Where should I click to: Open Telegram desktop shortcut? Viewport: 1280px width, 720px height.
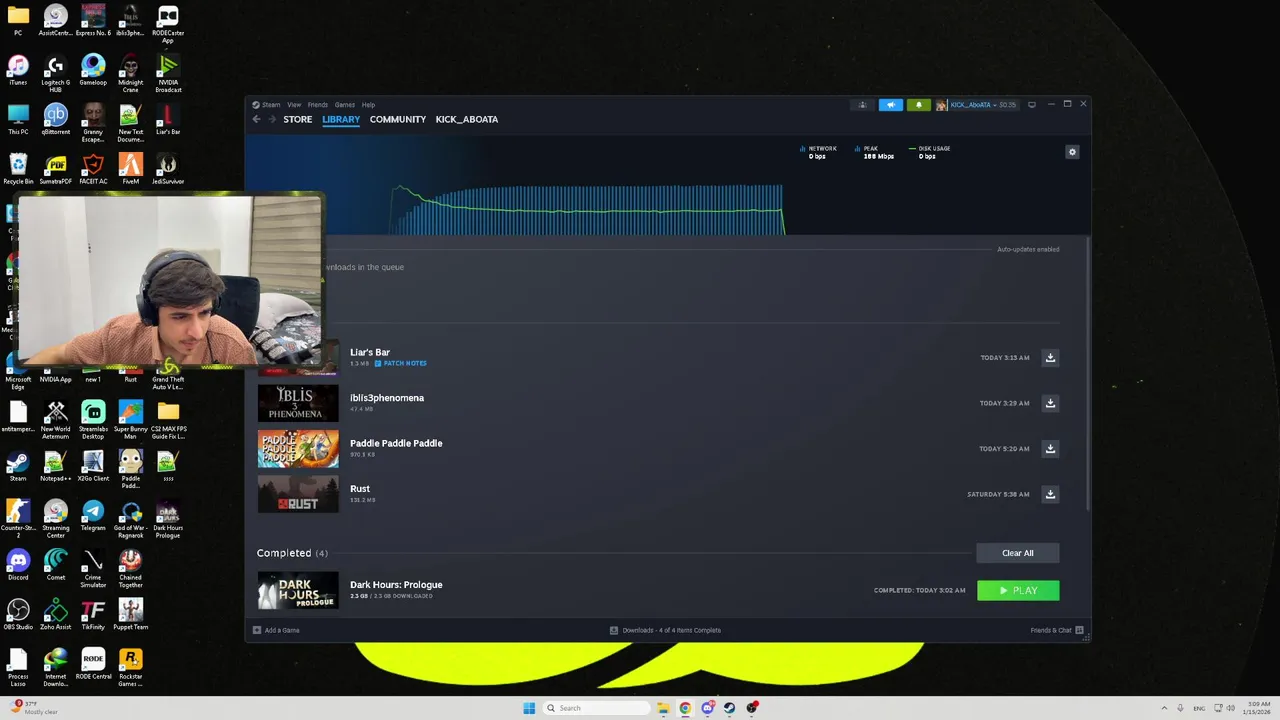pos(93,516)
